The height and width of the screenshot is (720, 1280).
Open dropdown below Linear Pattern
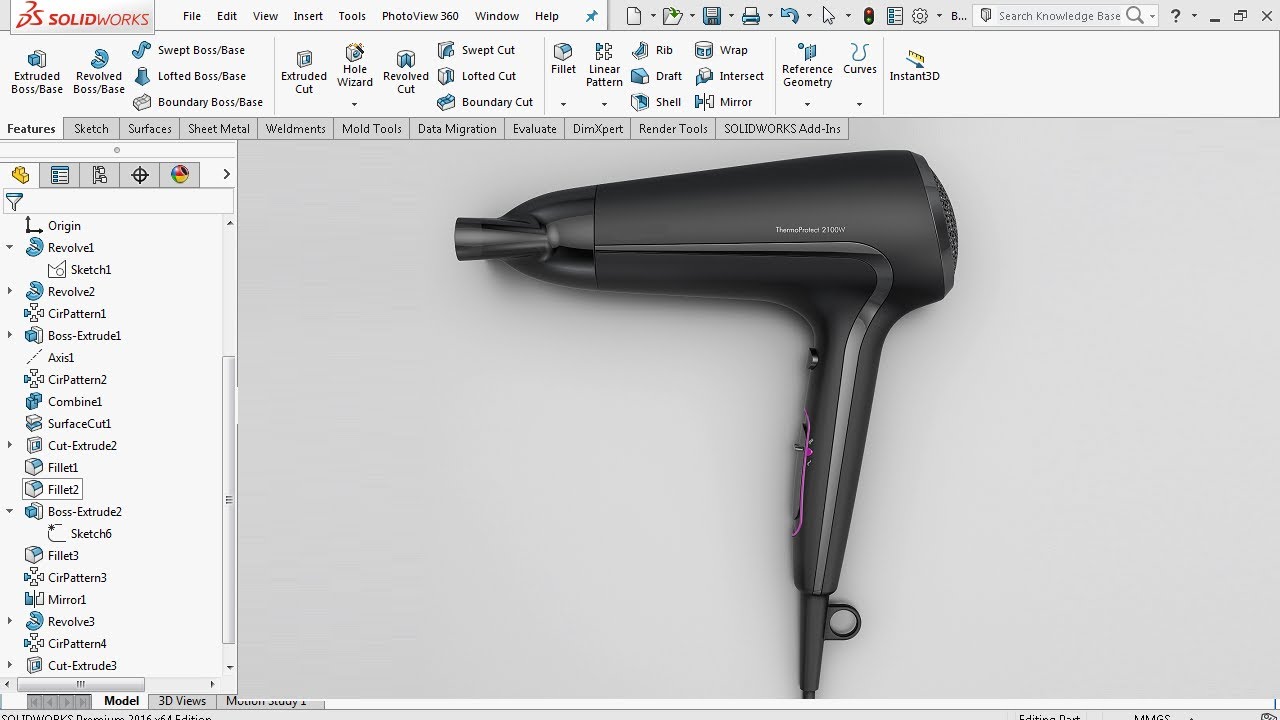pos(604,104)
